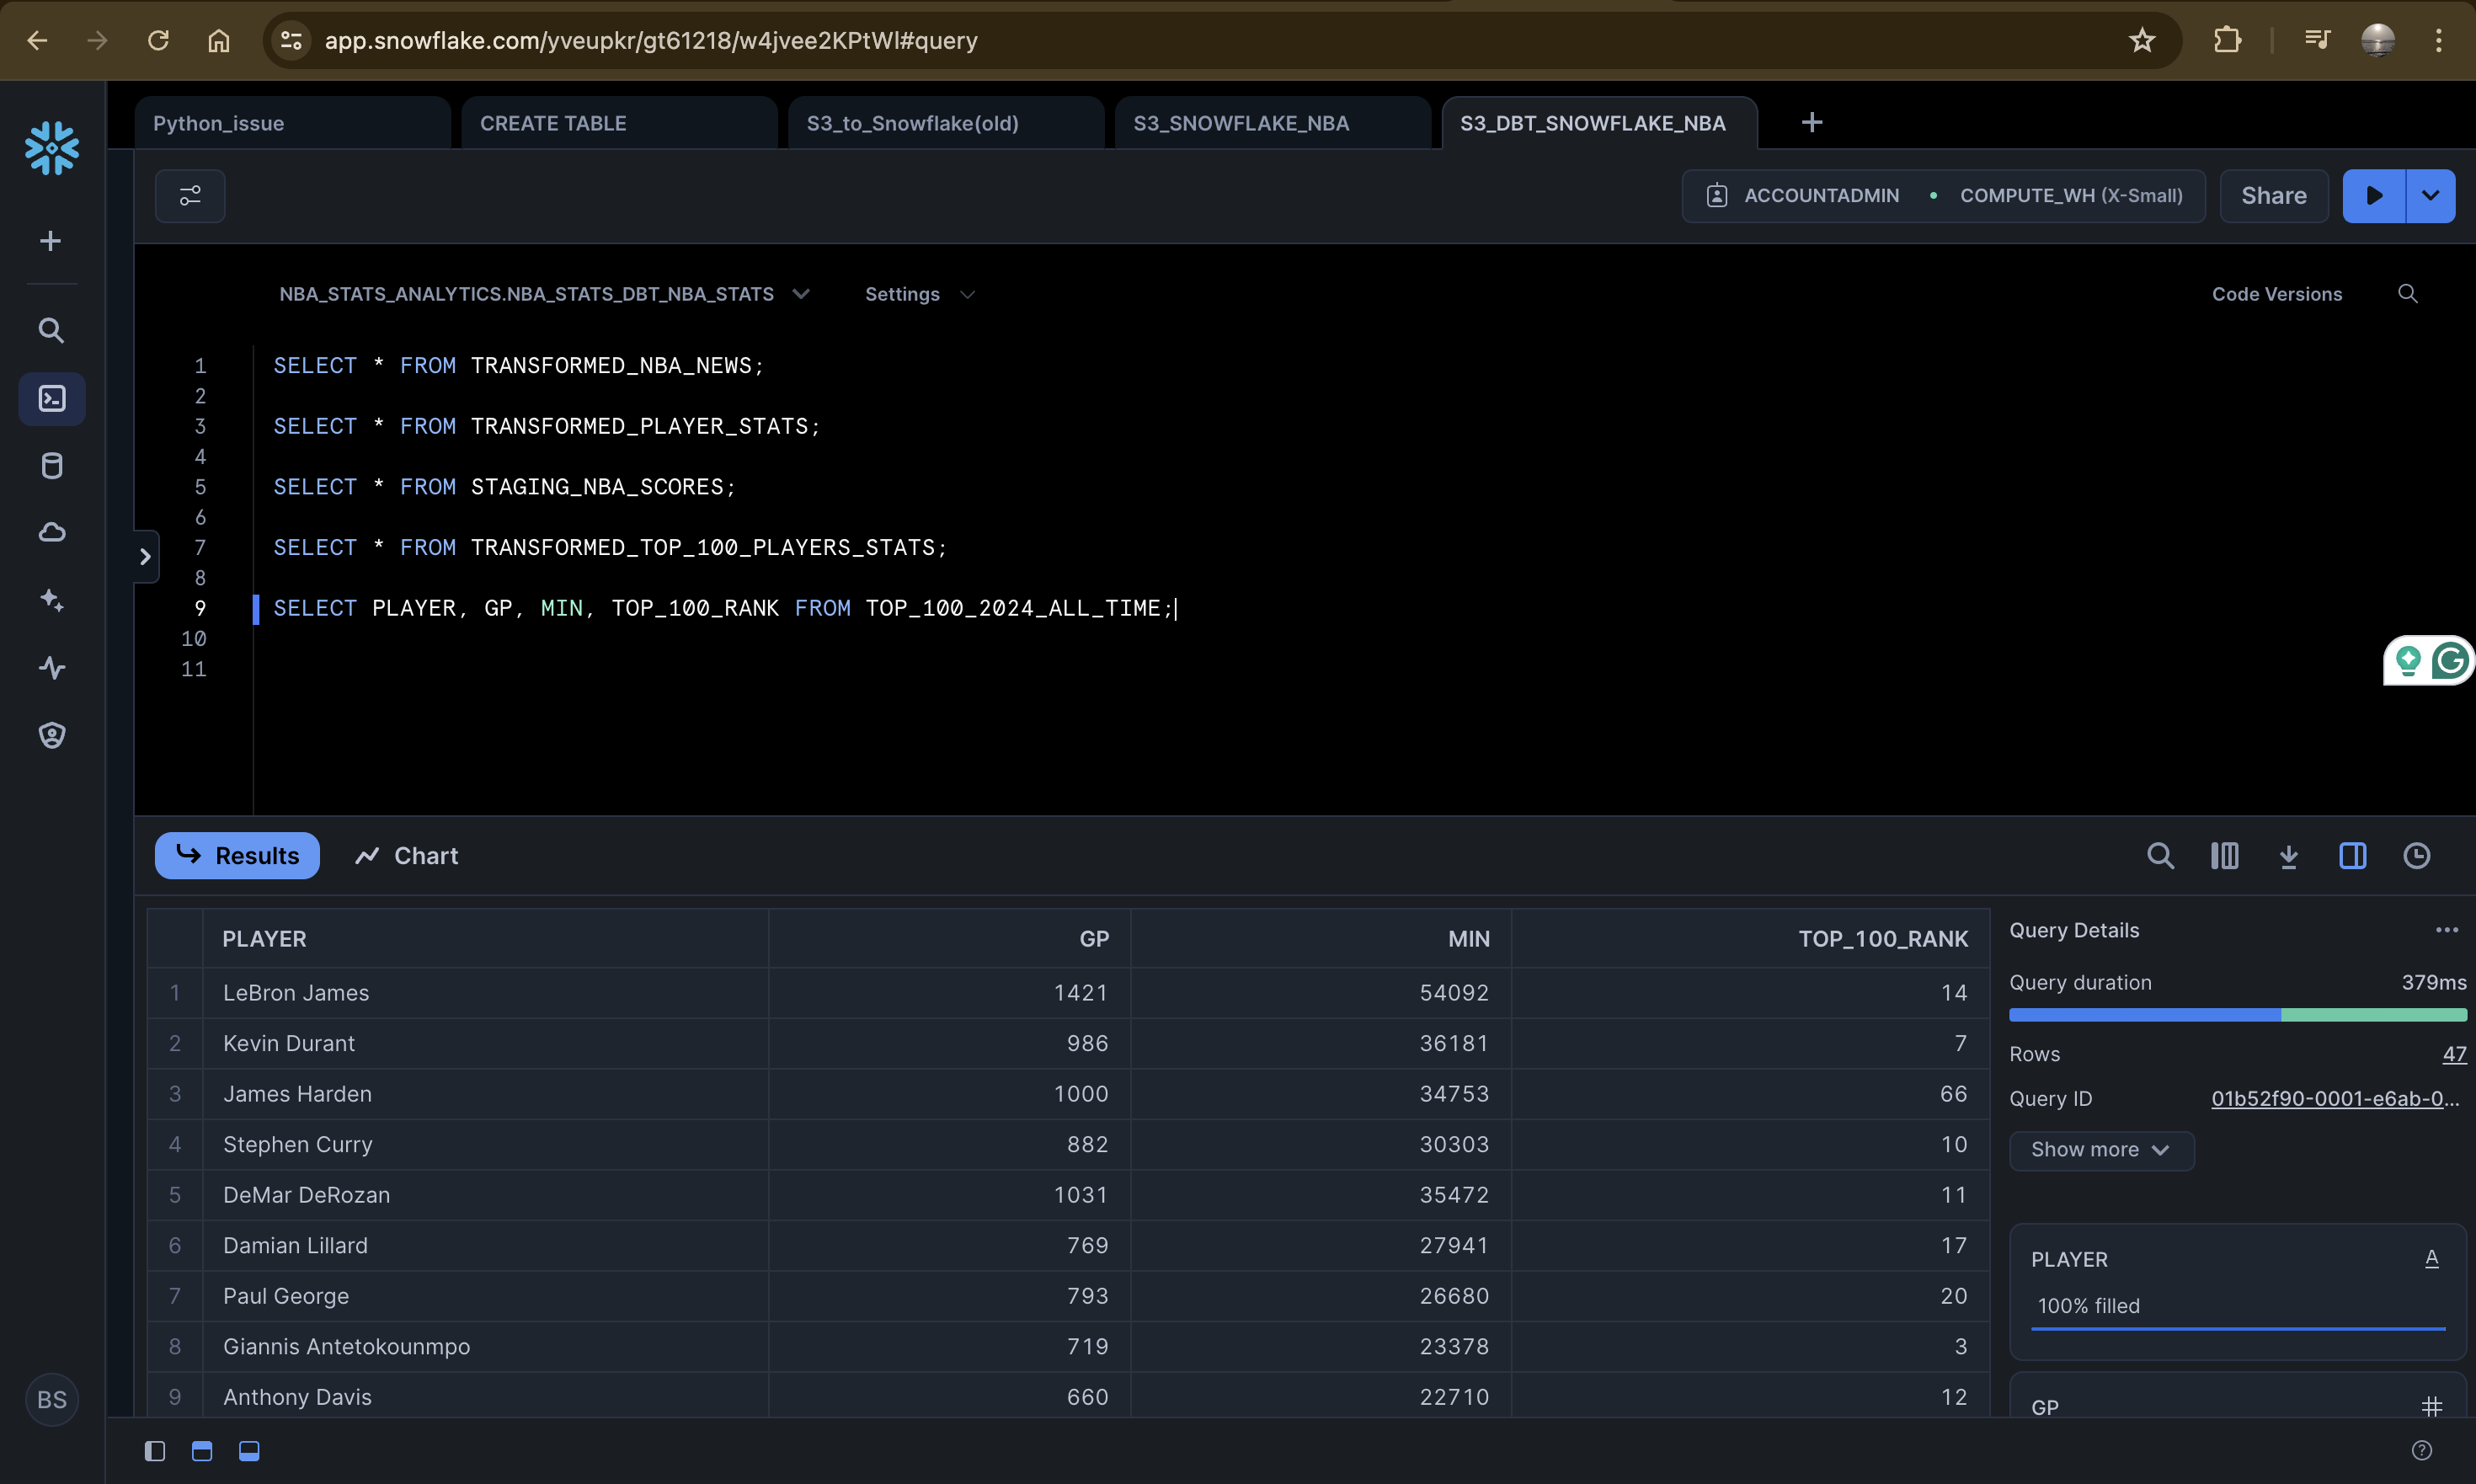Image resolution: width=2476 pixels, height=1484 pixels.
Task: Open the column selector icon in results
Action: (x=2224, y=856)
